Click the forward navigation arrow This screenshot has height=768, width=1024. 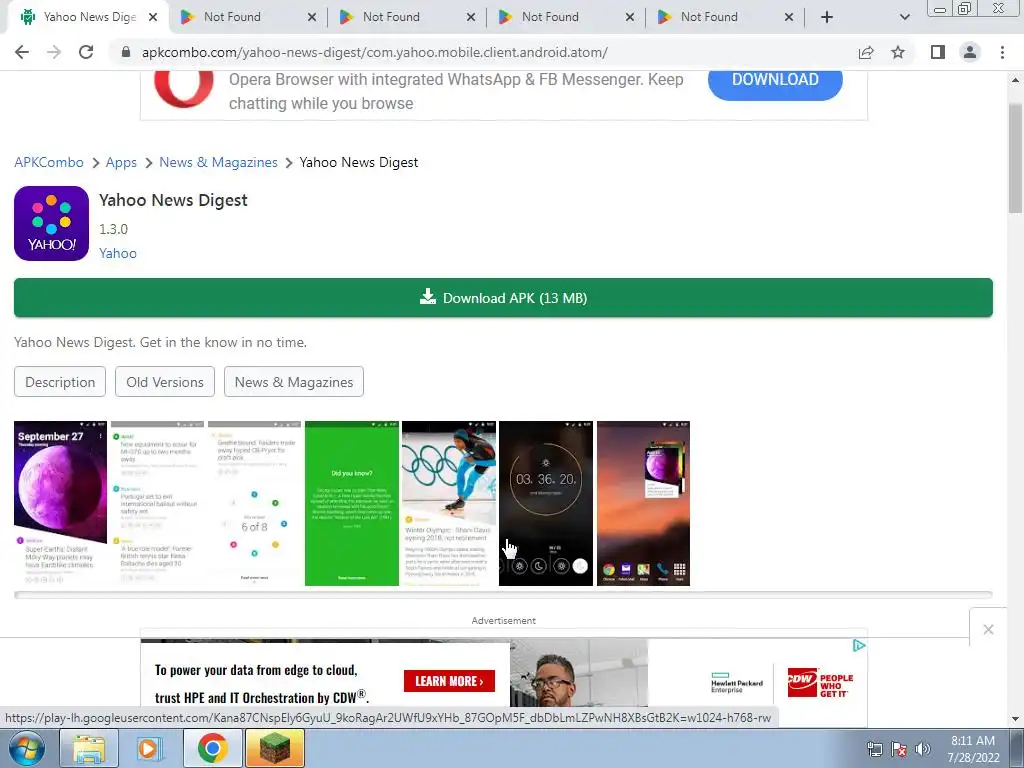point(54,52)
